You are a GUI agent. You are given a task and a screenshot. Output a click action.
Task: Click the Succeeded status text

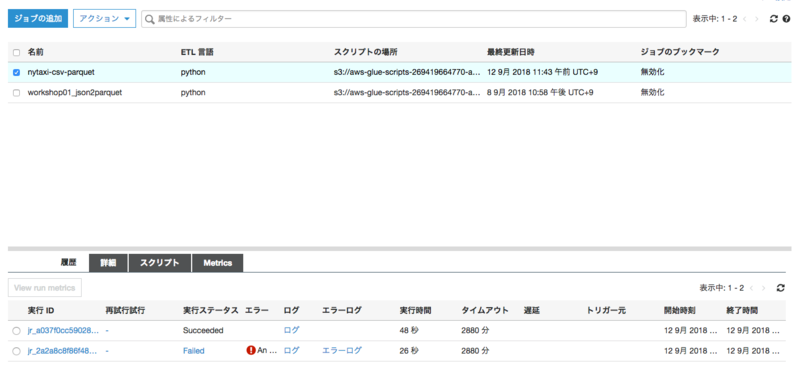tap(203, 330)
